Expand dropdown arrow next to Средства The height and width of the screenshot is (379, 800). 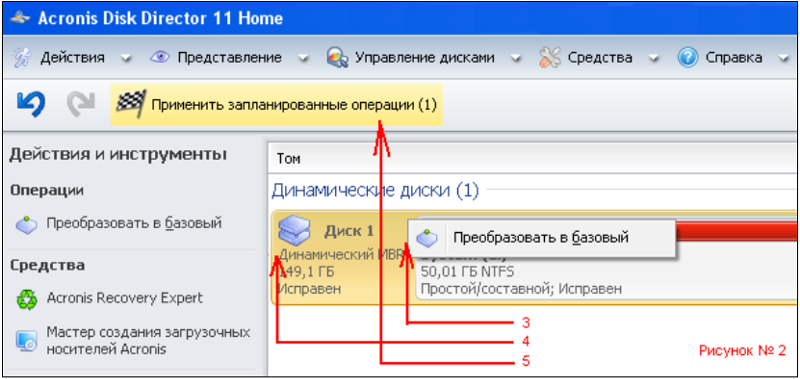tap(654, 59)
